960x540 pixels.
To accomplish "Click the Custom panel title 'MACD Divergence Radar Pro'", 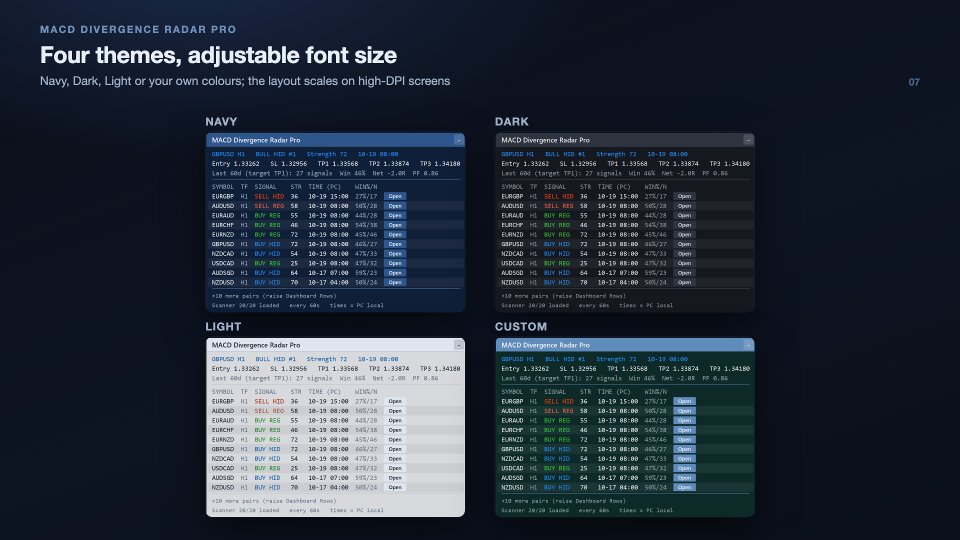I will 546,345.
